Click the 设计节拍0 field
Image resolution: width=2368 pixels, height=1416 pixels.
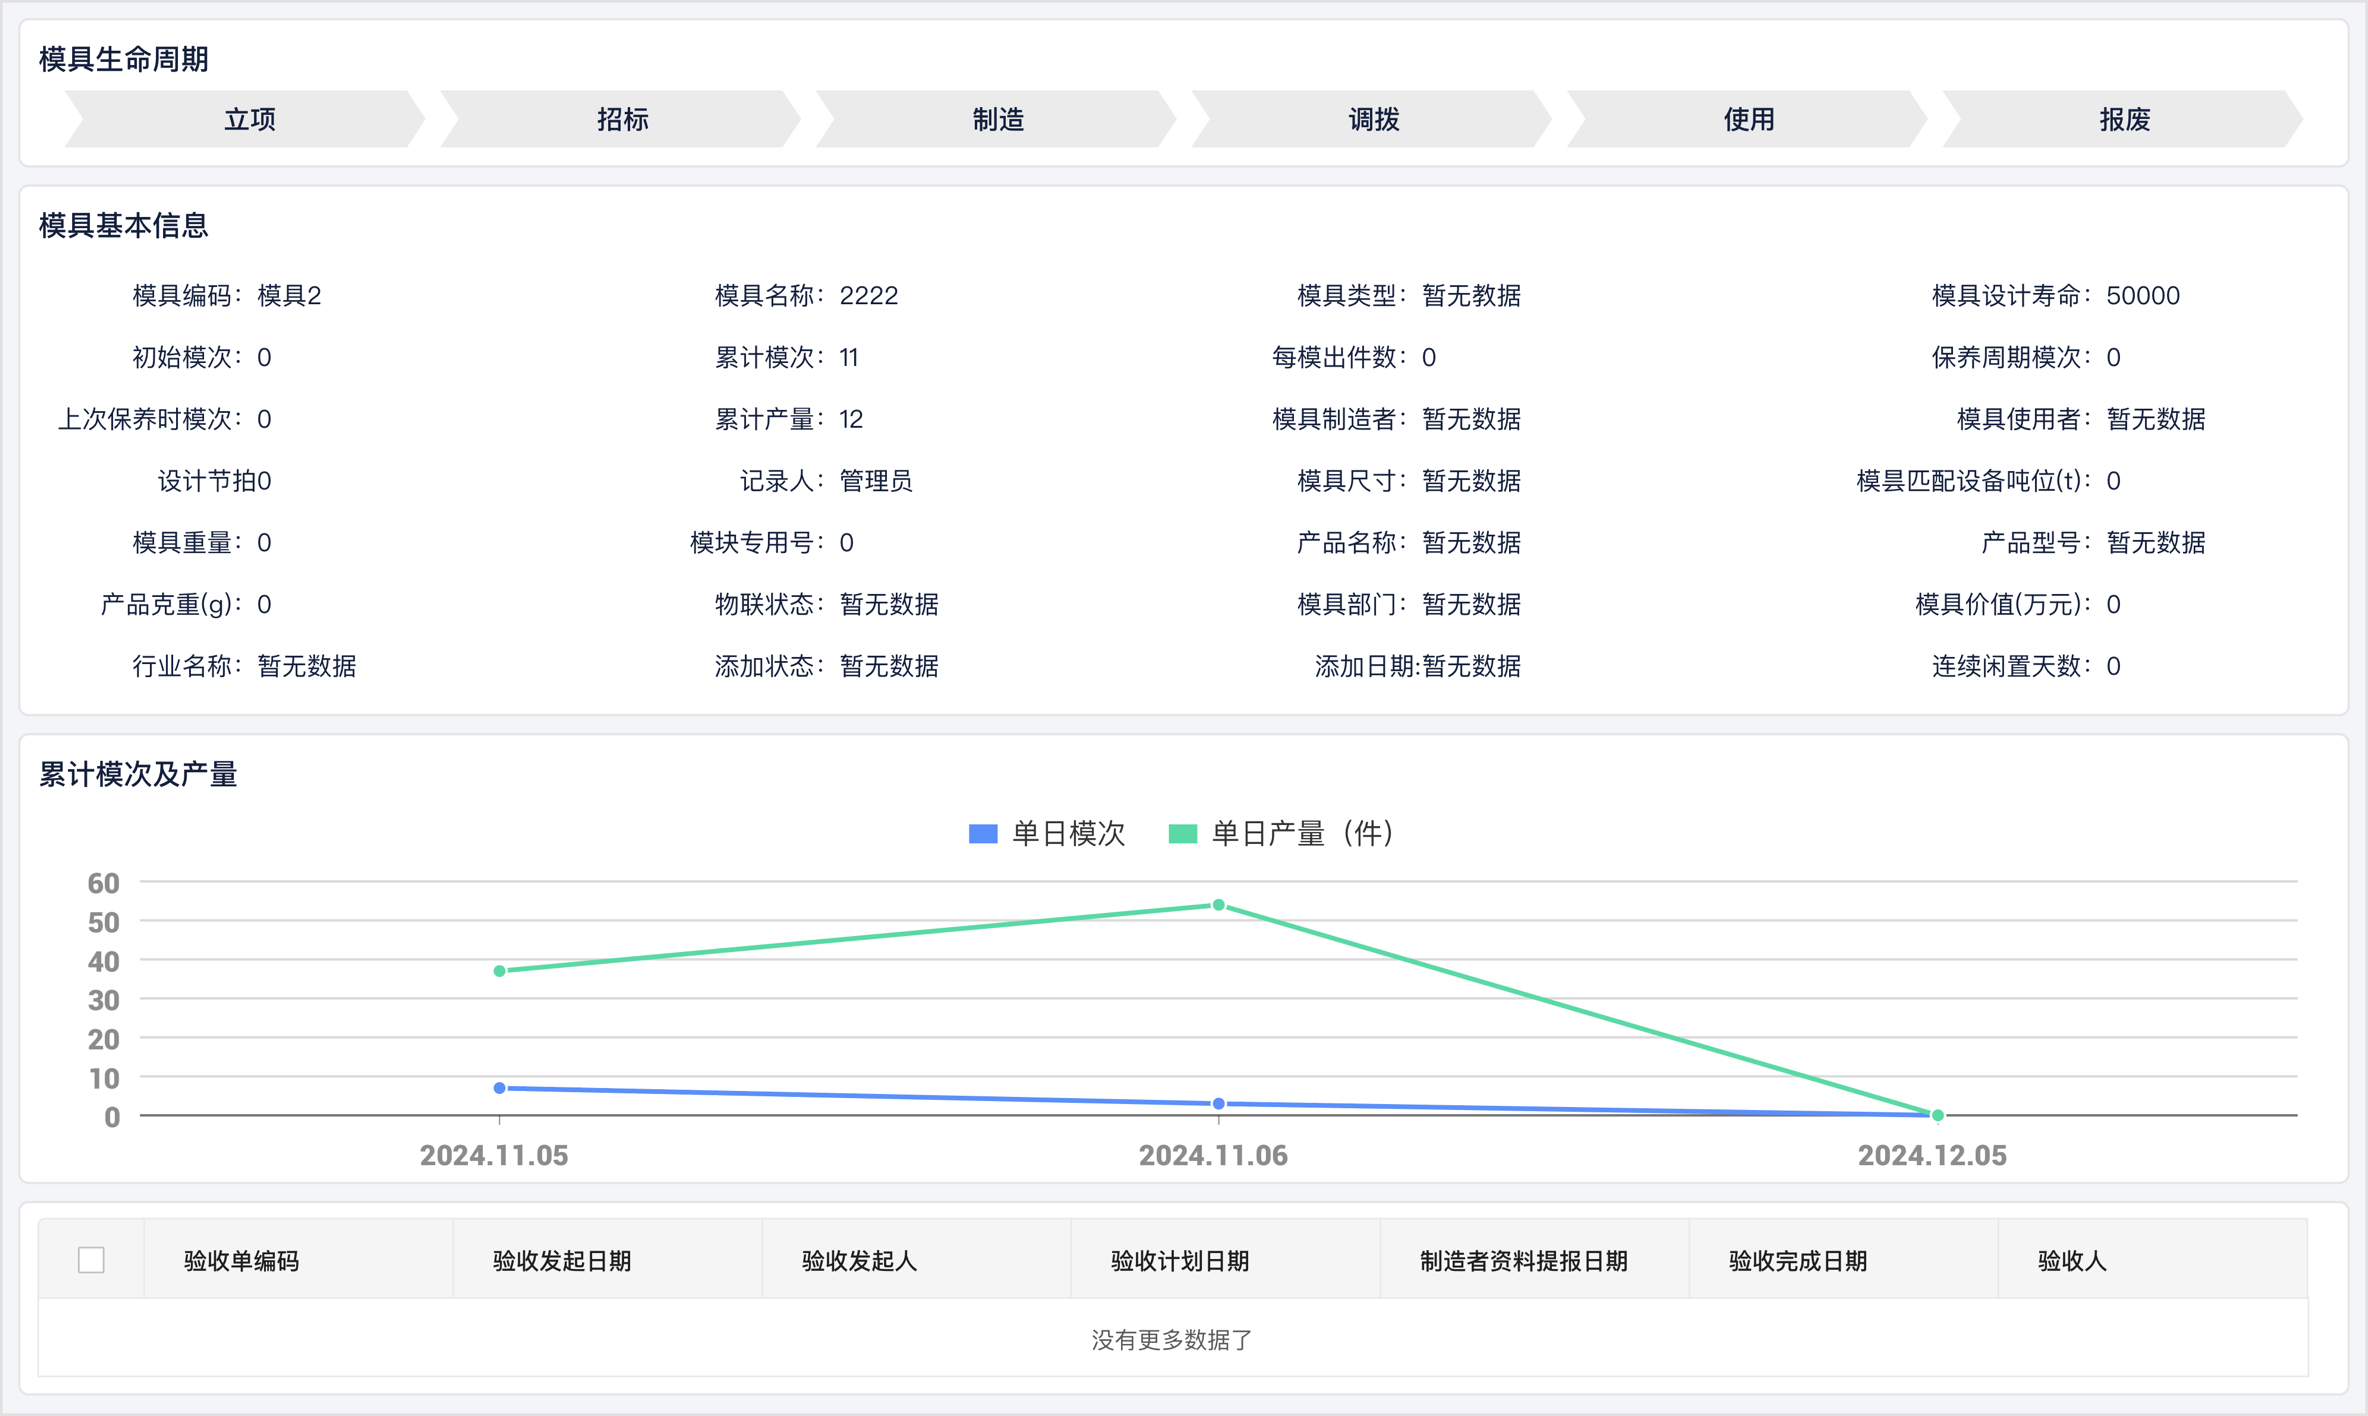pyautogui.click(x=215, y=481)
